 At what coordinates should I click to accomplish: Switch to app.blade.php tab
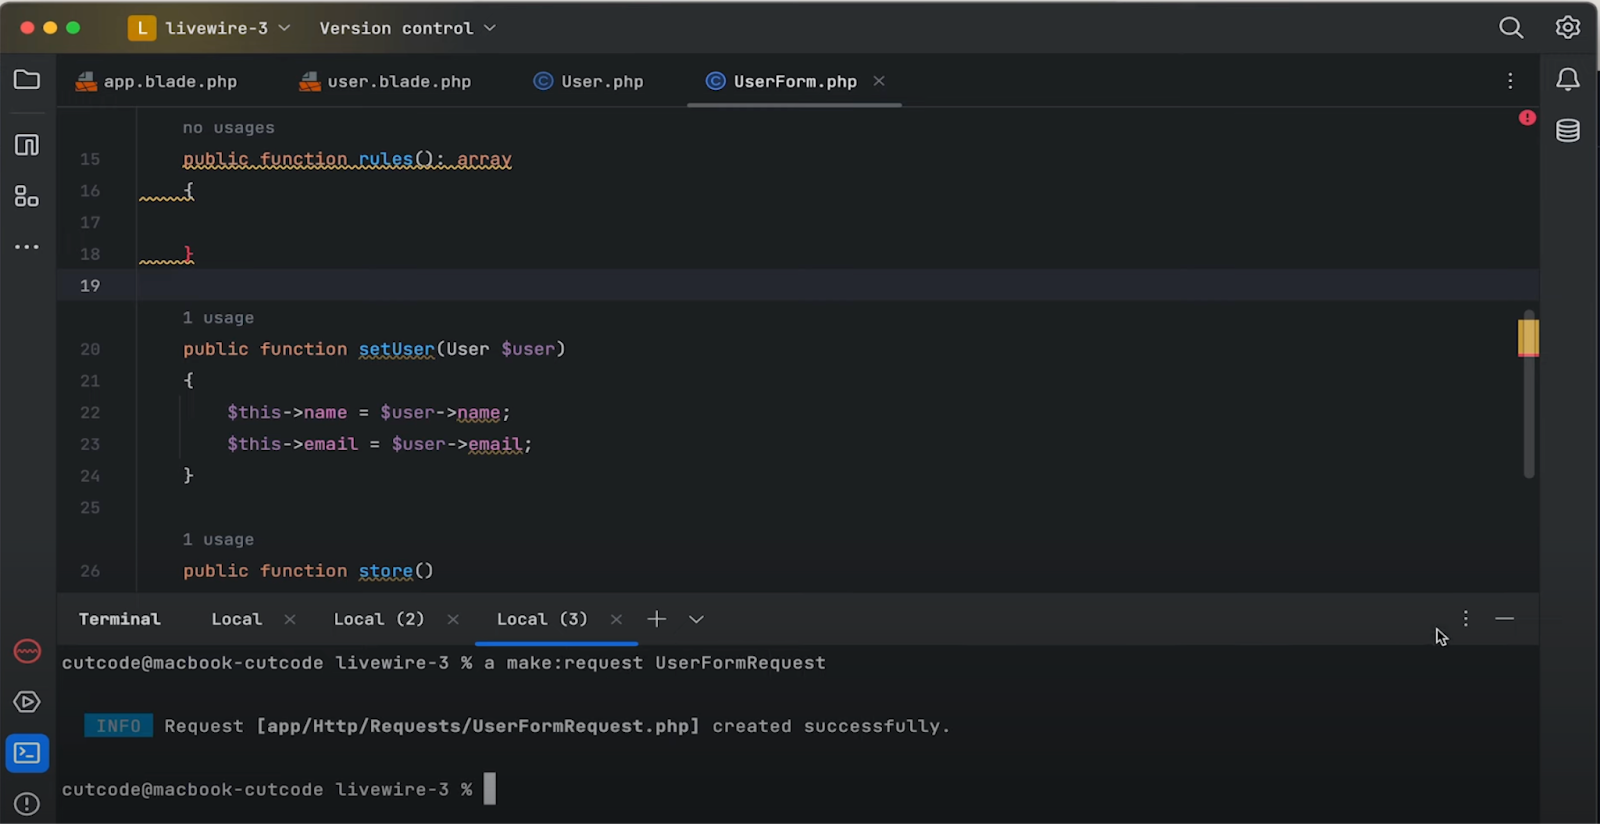(157, 82)
